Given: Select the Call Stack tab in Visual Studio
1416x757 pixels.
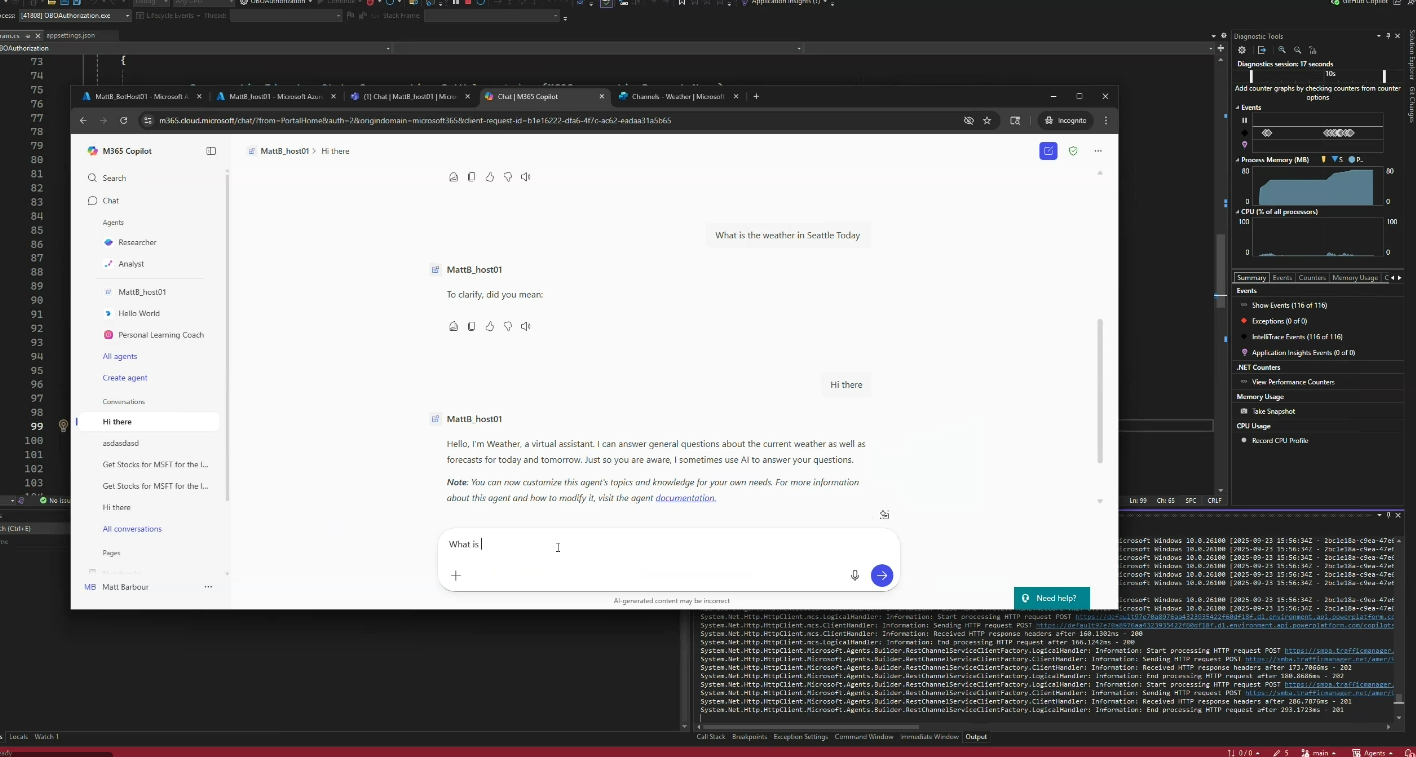Looking at the screenshot, I should coord(711,737).
